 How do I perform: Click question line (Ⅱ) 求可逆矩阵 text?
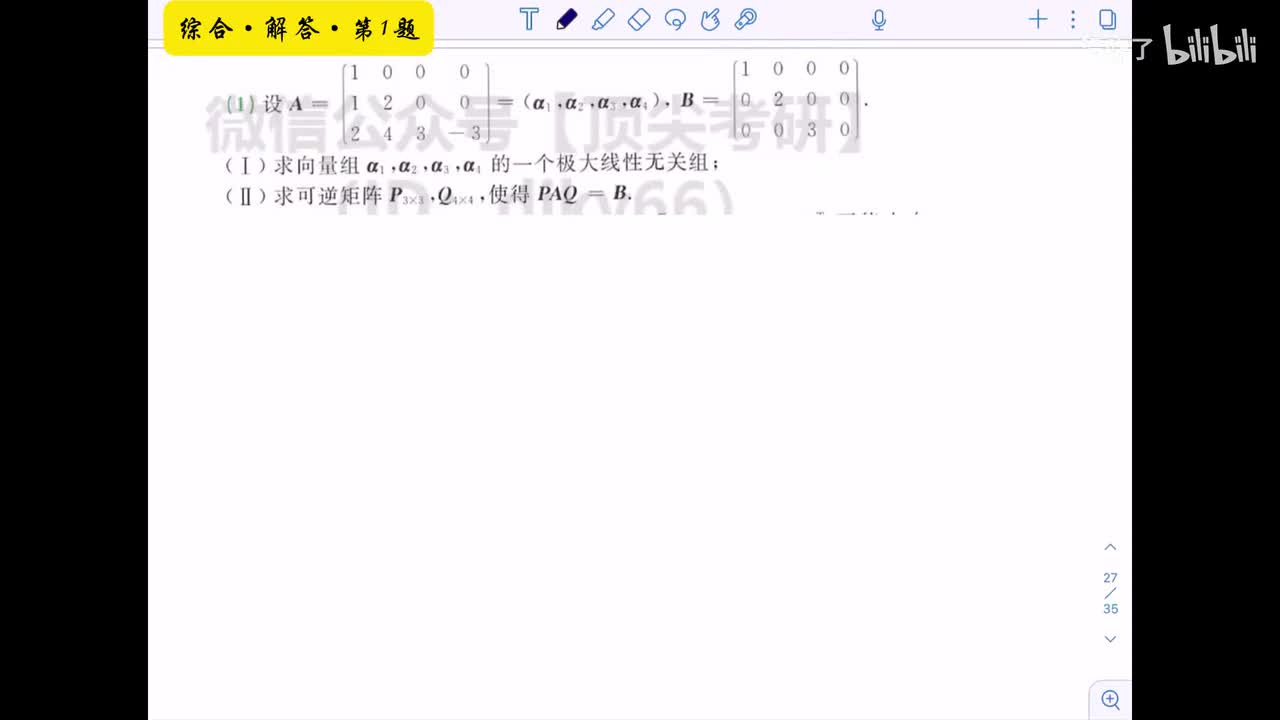429,195
